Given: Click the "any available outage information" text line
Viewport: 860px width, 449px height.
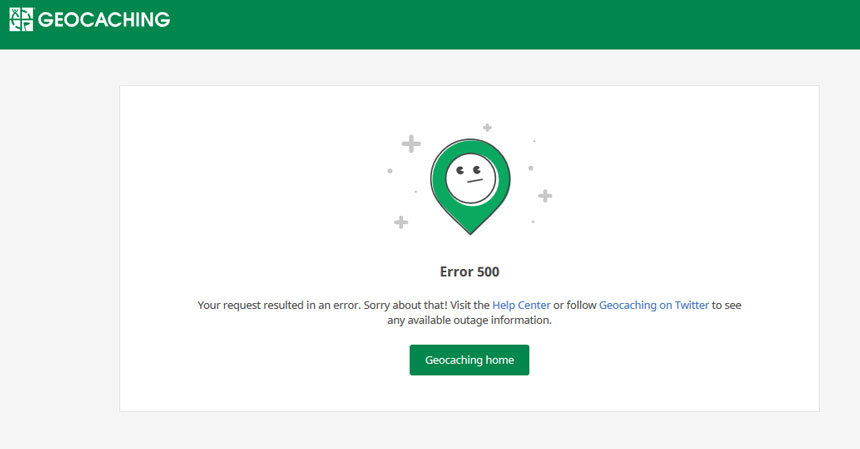Looking at the screenshot, I should [x=469, y=321].
